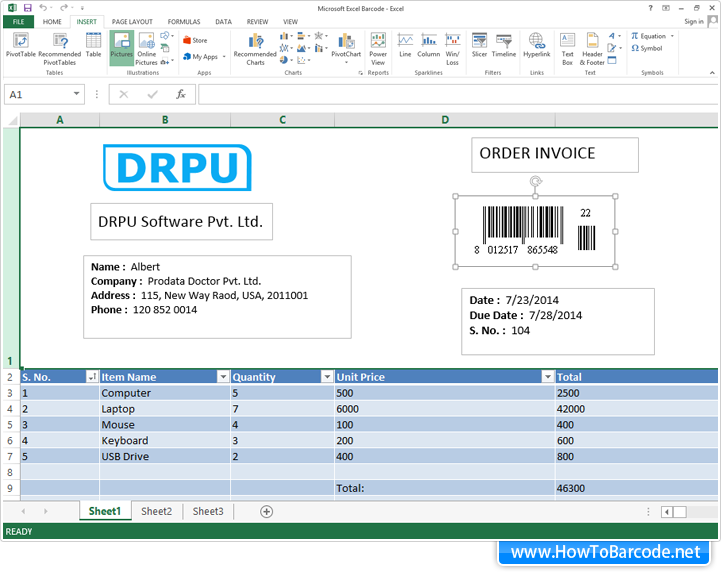Image resolution: width=721 pixels, height=572 pixels.
Task: Switch to the REVIEW tab
Action: tap(258, 22)
